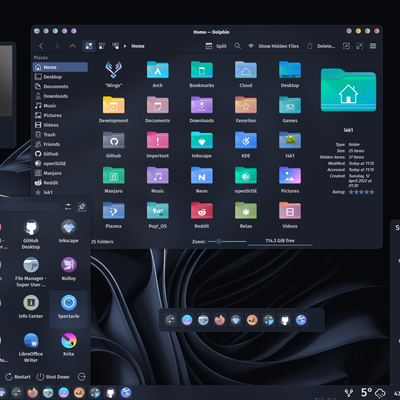This screenshot has width=400, height=400.
Task: Open Documents in Places panel
Action: click(x=60, y=86)
